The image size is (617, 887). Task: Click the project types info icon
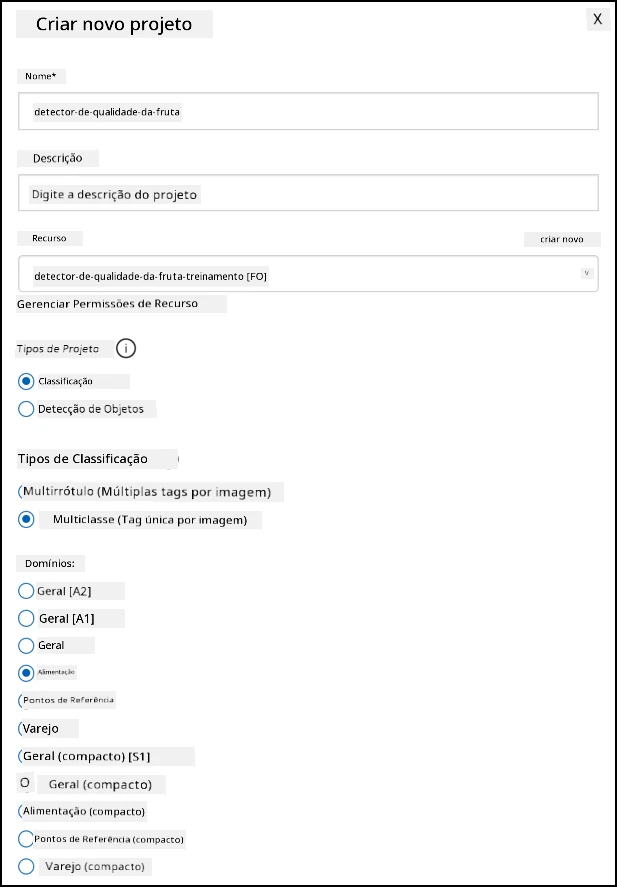click(126, 349)
